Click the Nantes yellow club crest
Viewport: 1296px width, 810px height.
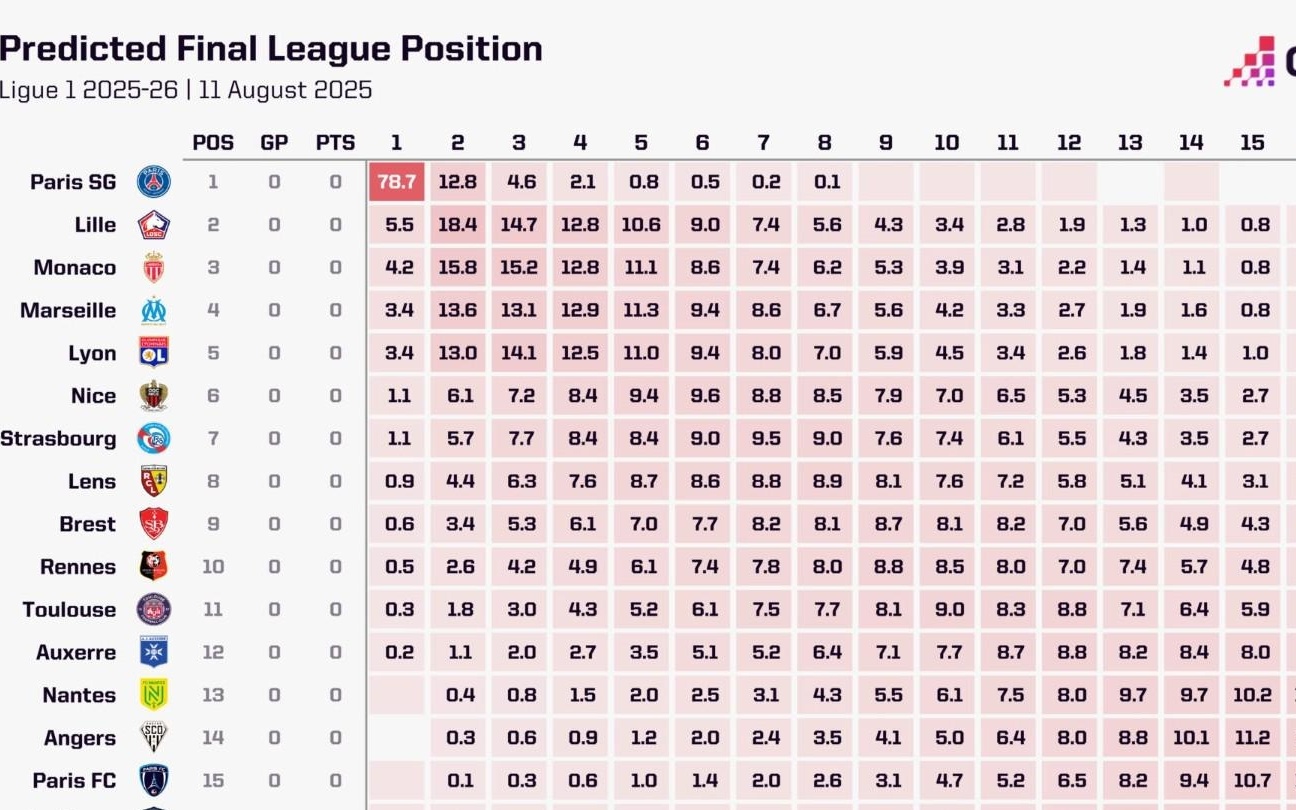154,695
